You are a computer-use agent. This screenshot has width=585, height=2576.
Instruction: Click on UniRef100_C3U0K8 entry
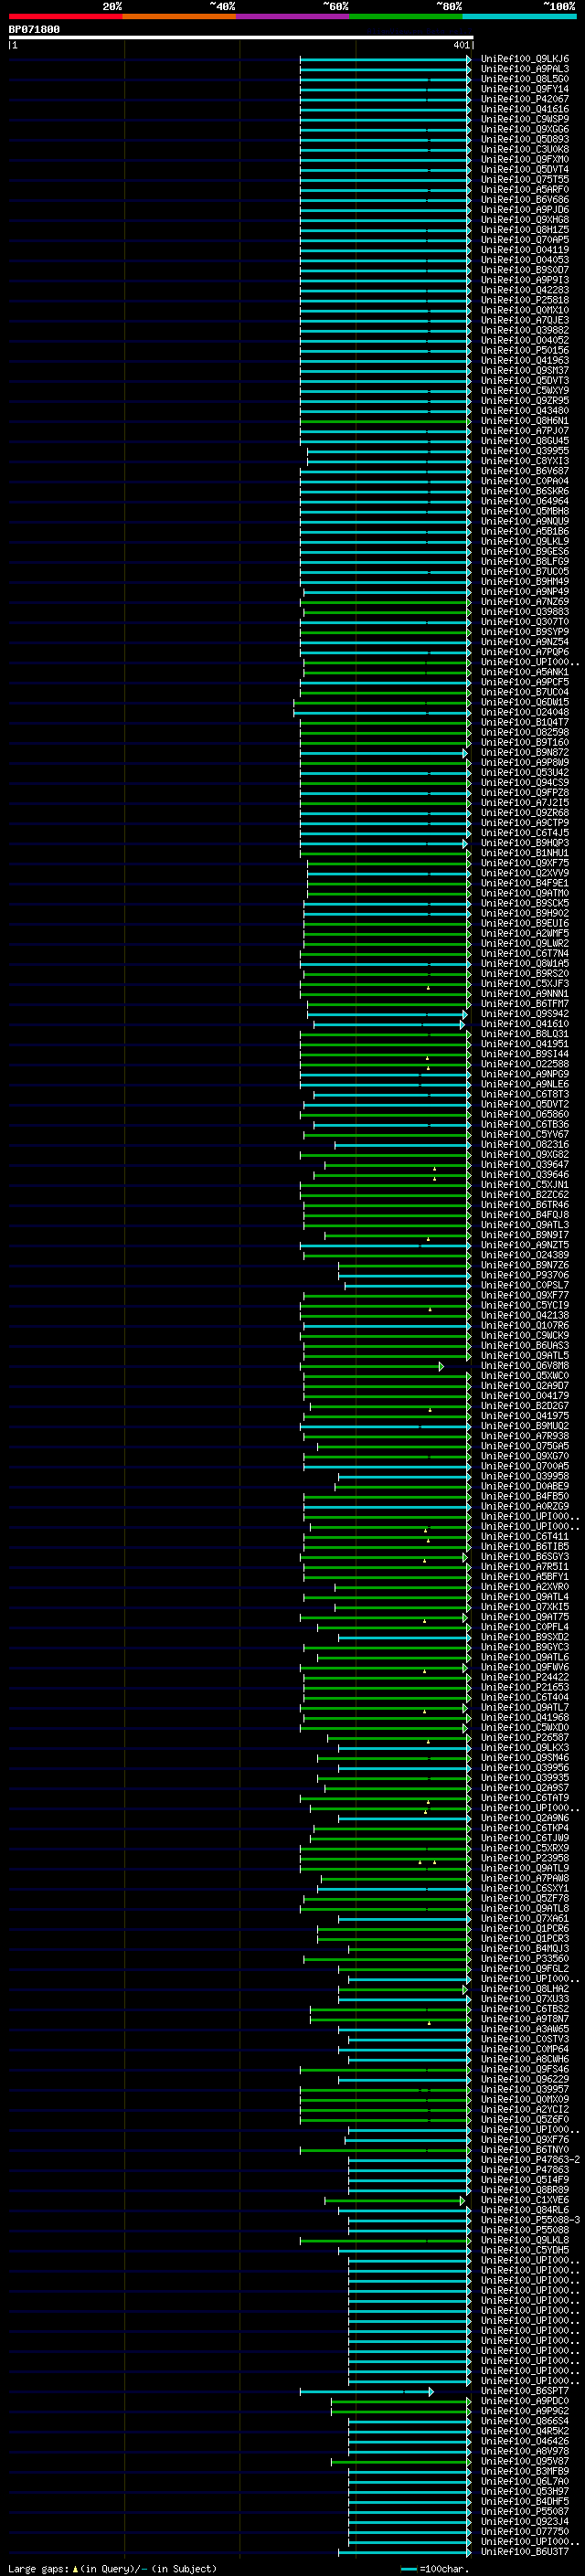pyautogui.click(x=524, y=149)
